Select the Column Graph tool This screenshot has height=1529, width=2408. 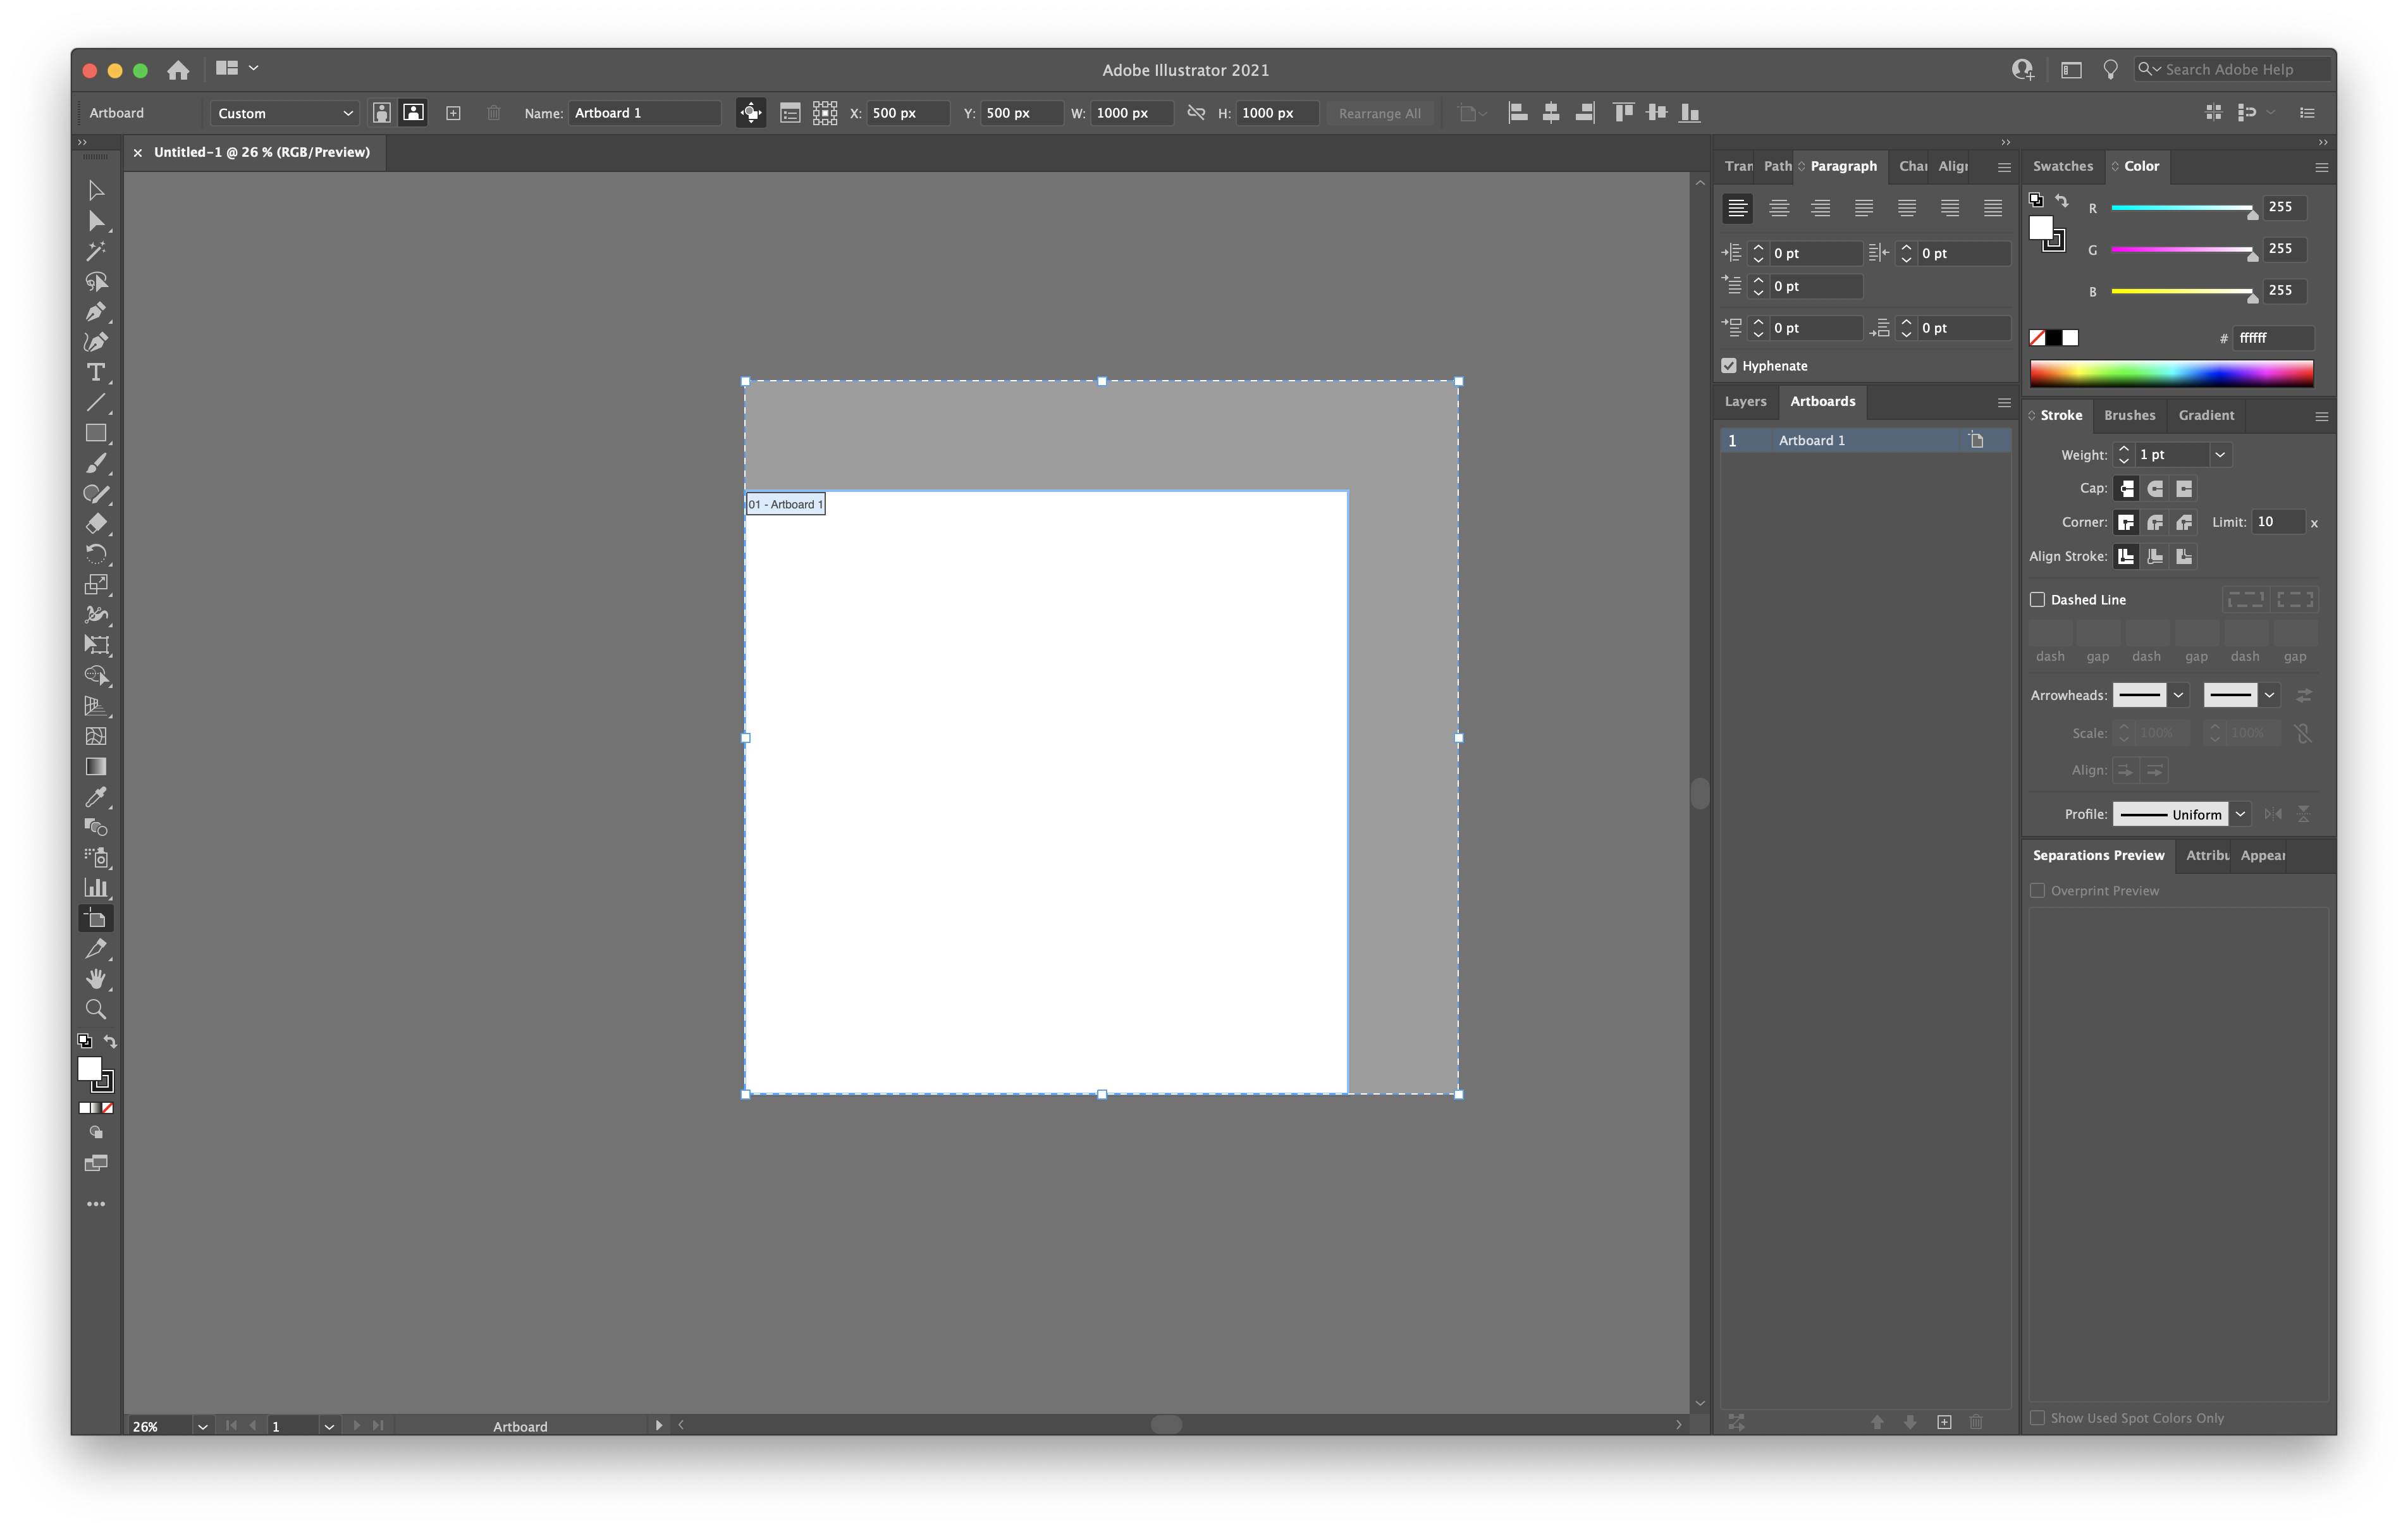(96, 888)
